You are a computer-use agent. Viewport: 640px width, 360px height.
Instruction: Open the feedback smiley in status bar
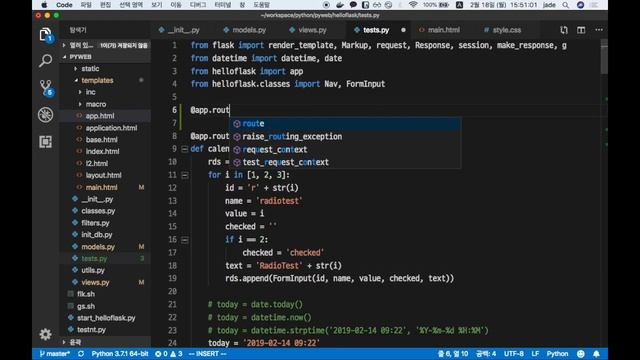coord(580,354)
